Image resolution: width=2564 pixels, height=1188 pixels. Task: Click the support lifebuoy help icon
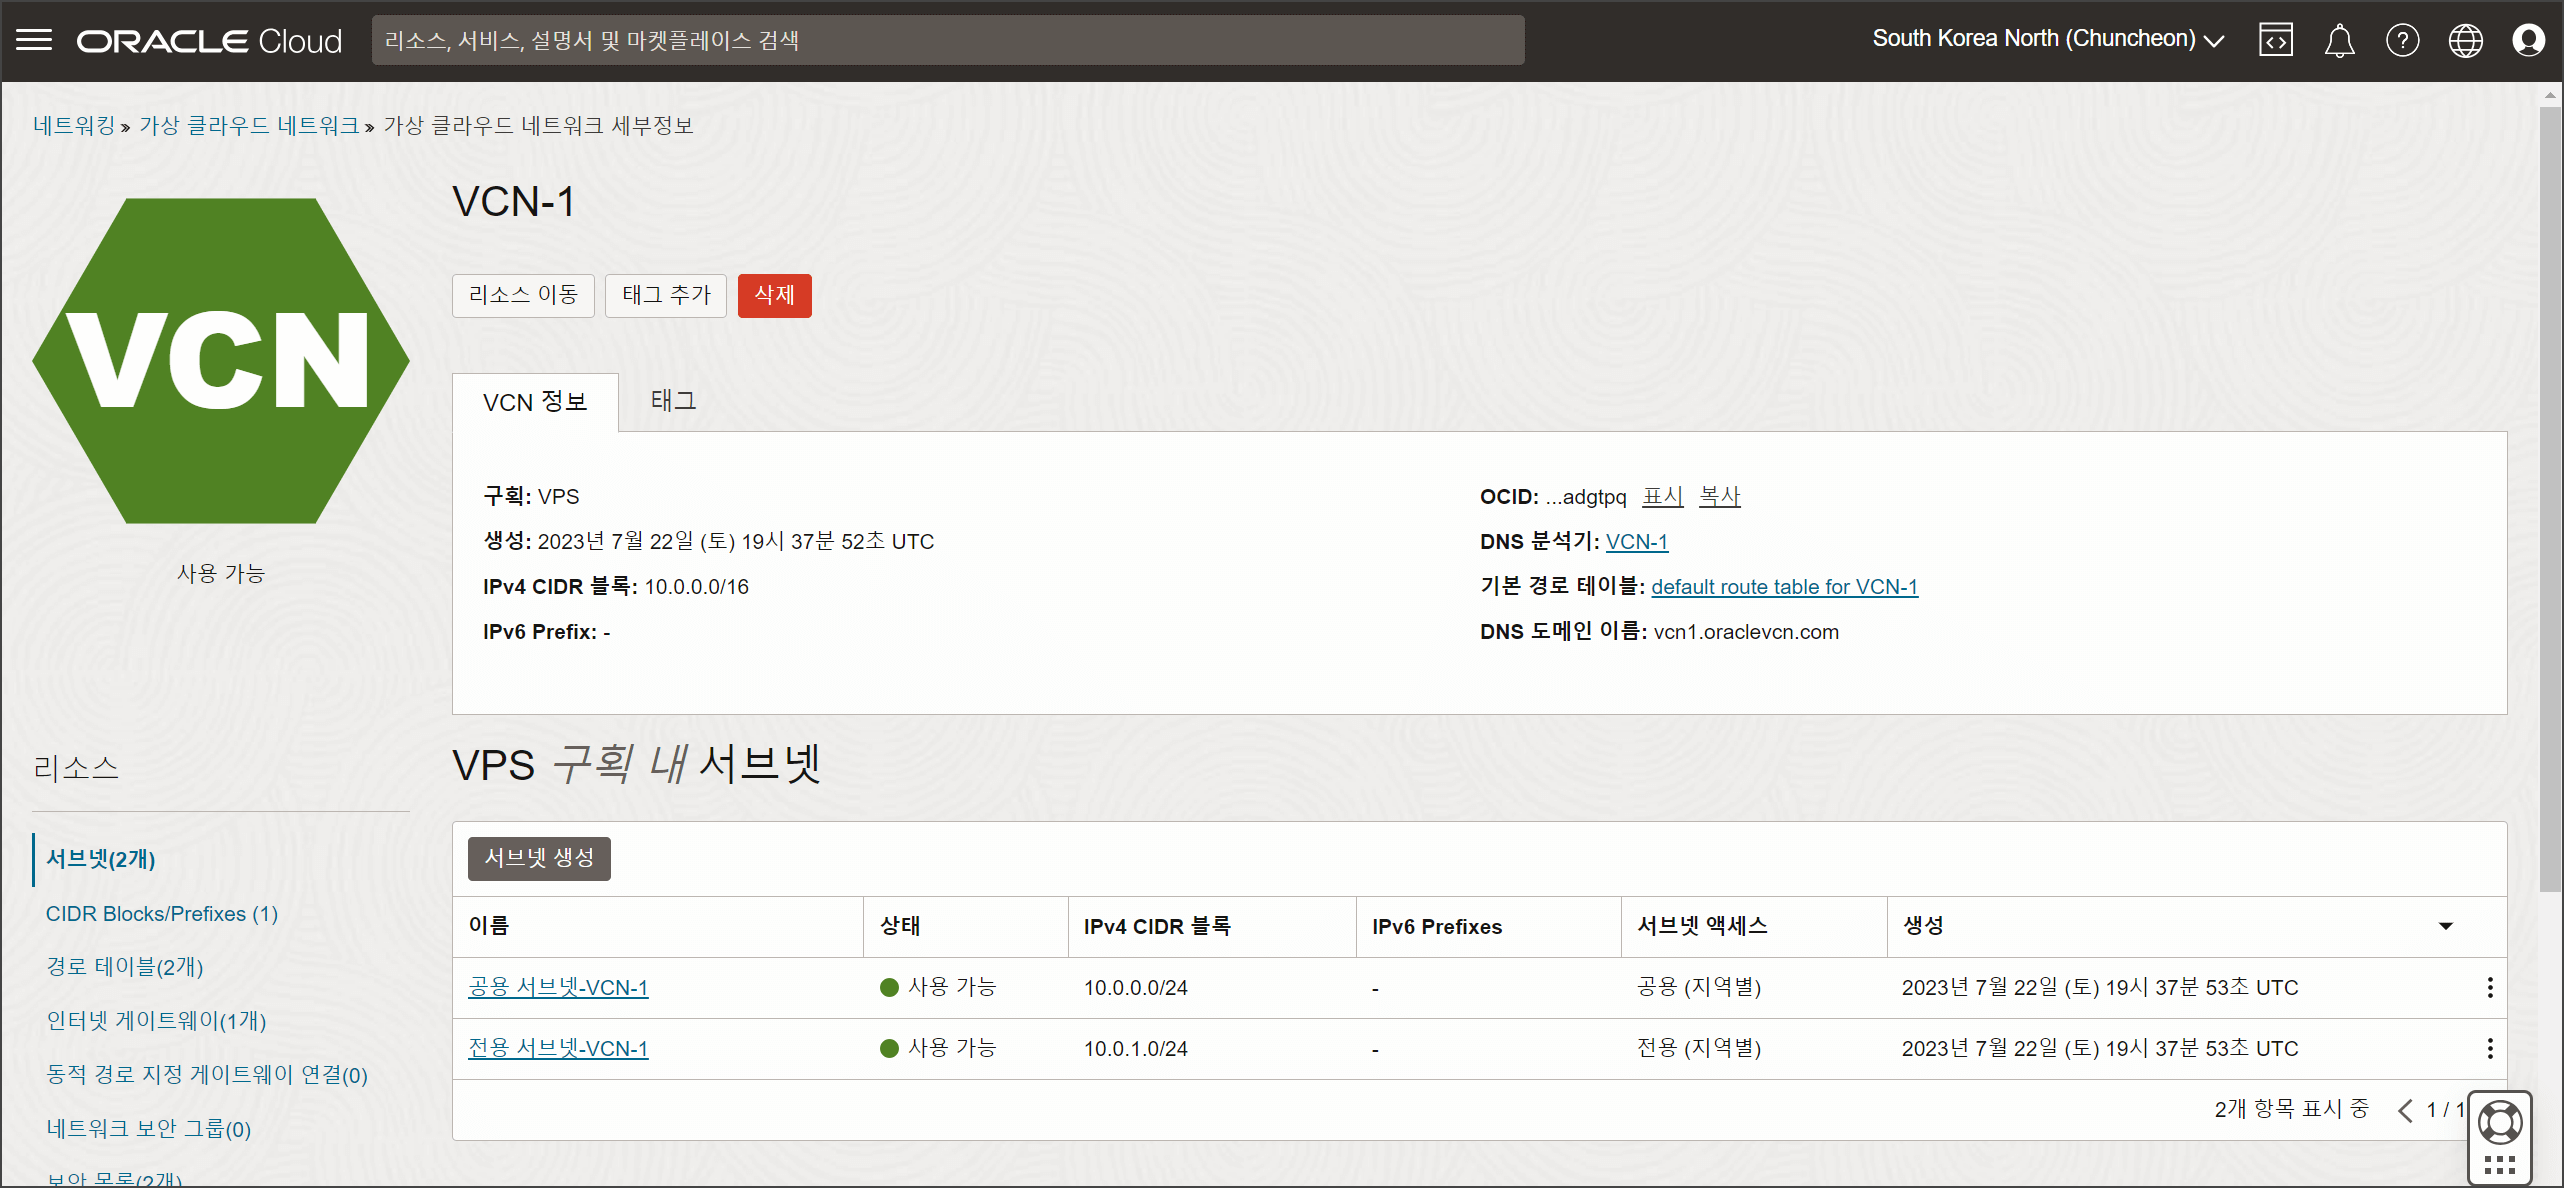point(2500,1122)
